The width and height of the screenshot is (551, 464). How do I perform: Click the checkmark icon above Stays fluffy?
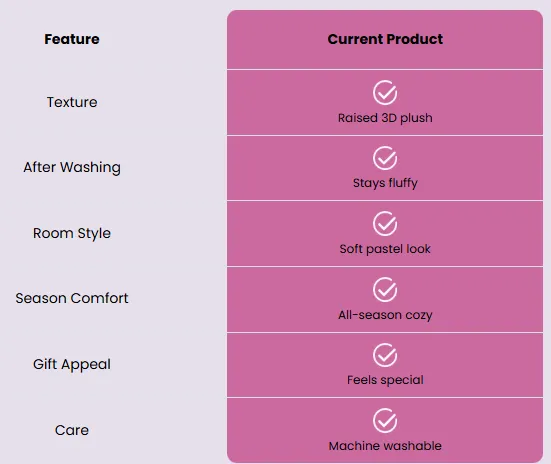(x=385, y=158)
